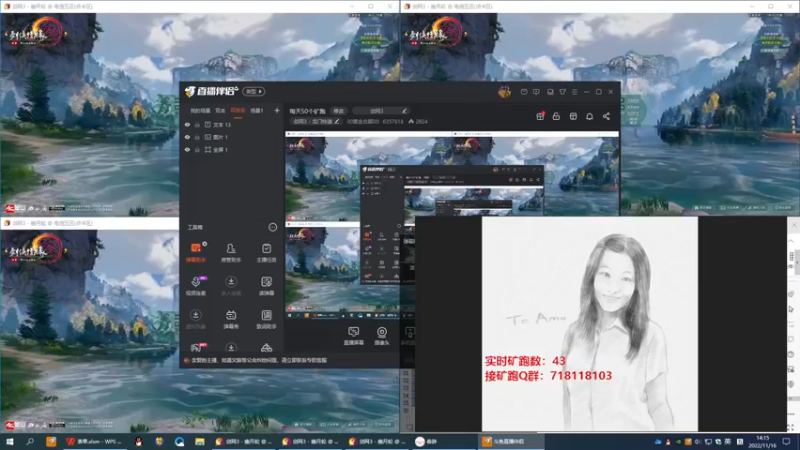The image size is (800, 450).
Task: Switch to the 双击 scene tab
Action: (220, 111)
